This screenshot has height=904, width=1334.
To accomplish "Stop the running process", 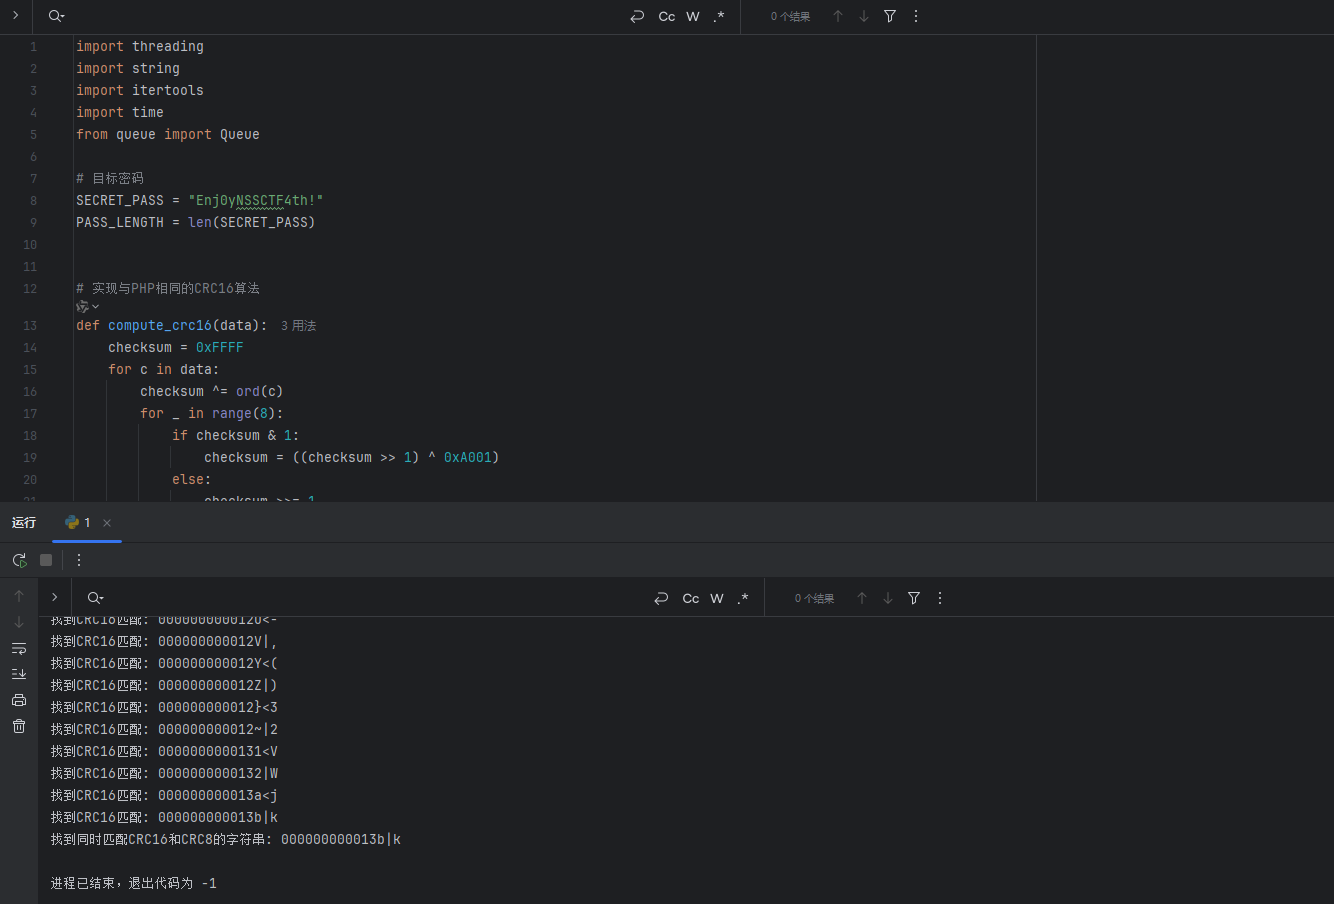I will click(46, 560).
